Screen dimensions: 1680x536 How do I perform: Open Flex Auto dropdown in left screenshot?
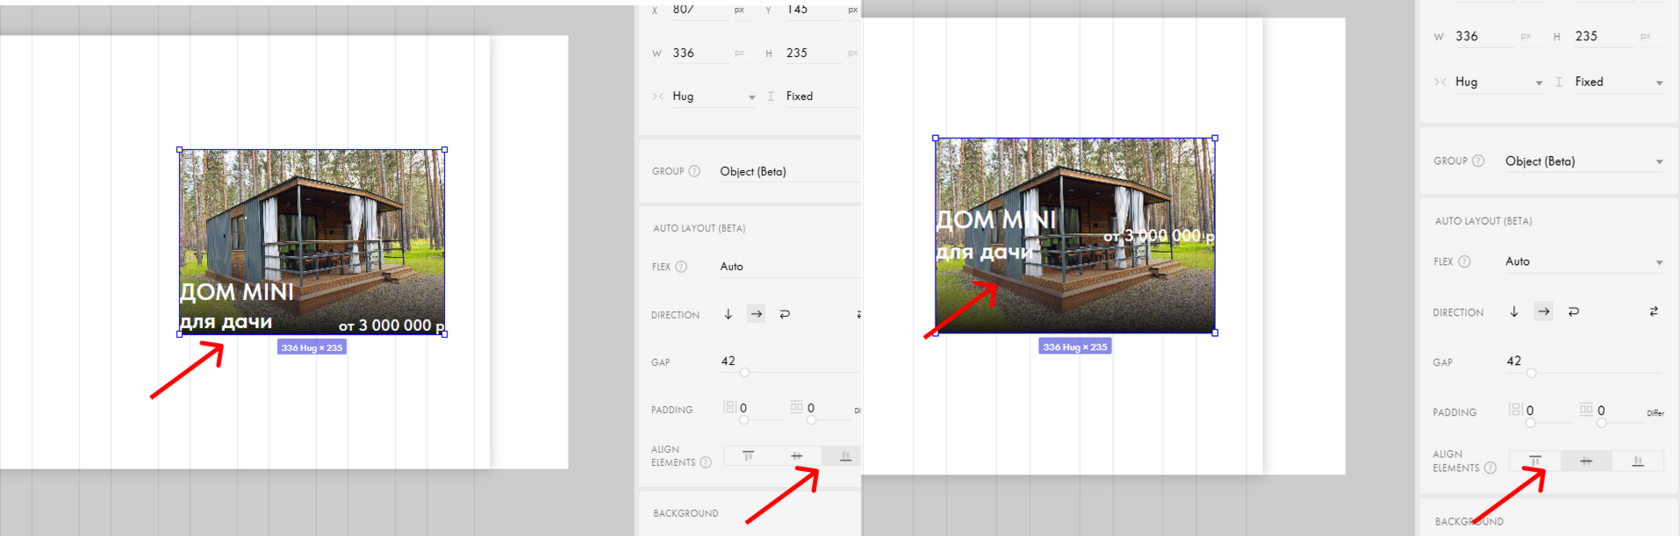[789, 267]
